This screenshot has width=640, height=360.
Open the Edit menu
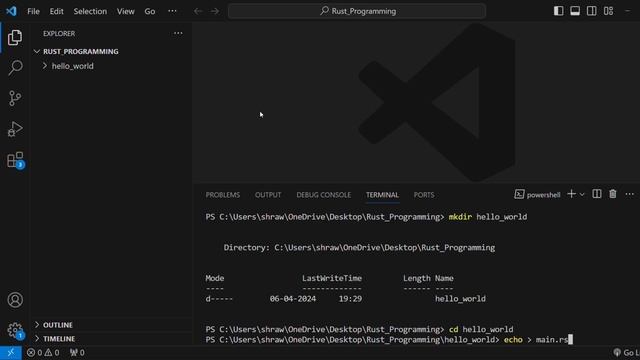pyautogui.click(x=56, y=11)
